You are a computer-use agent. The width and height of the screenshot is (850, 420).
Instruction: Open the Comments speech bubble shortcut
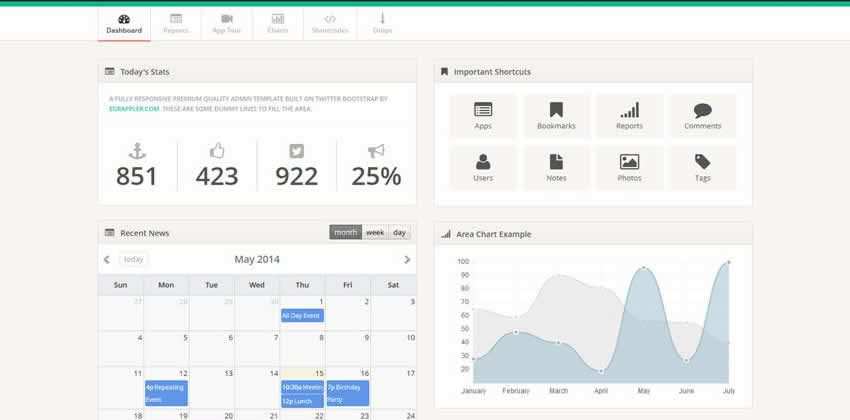702,111
